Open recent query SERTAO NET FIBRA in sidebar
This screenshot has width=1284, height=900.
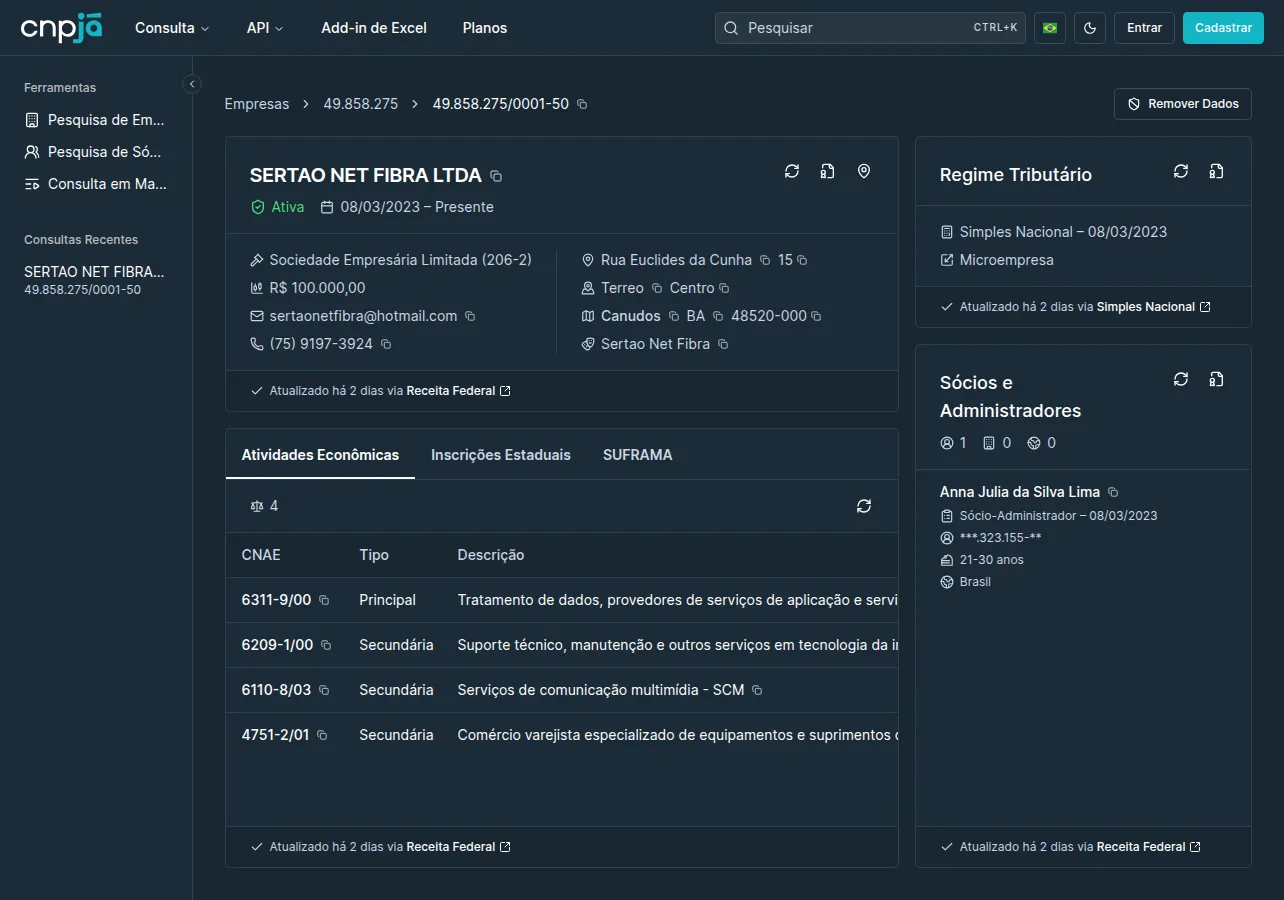tap(96, 280)
